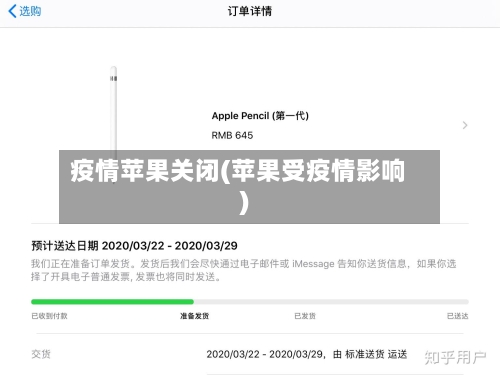Screen dimensions: 500x375
Task: Select the Apple Pencil (第一代) product name
Action: (260, 116)
